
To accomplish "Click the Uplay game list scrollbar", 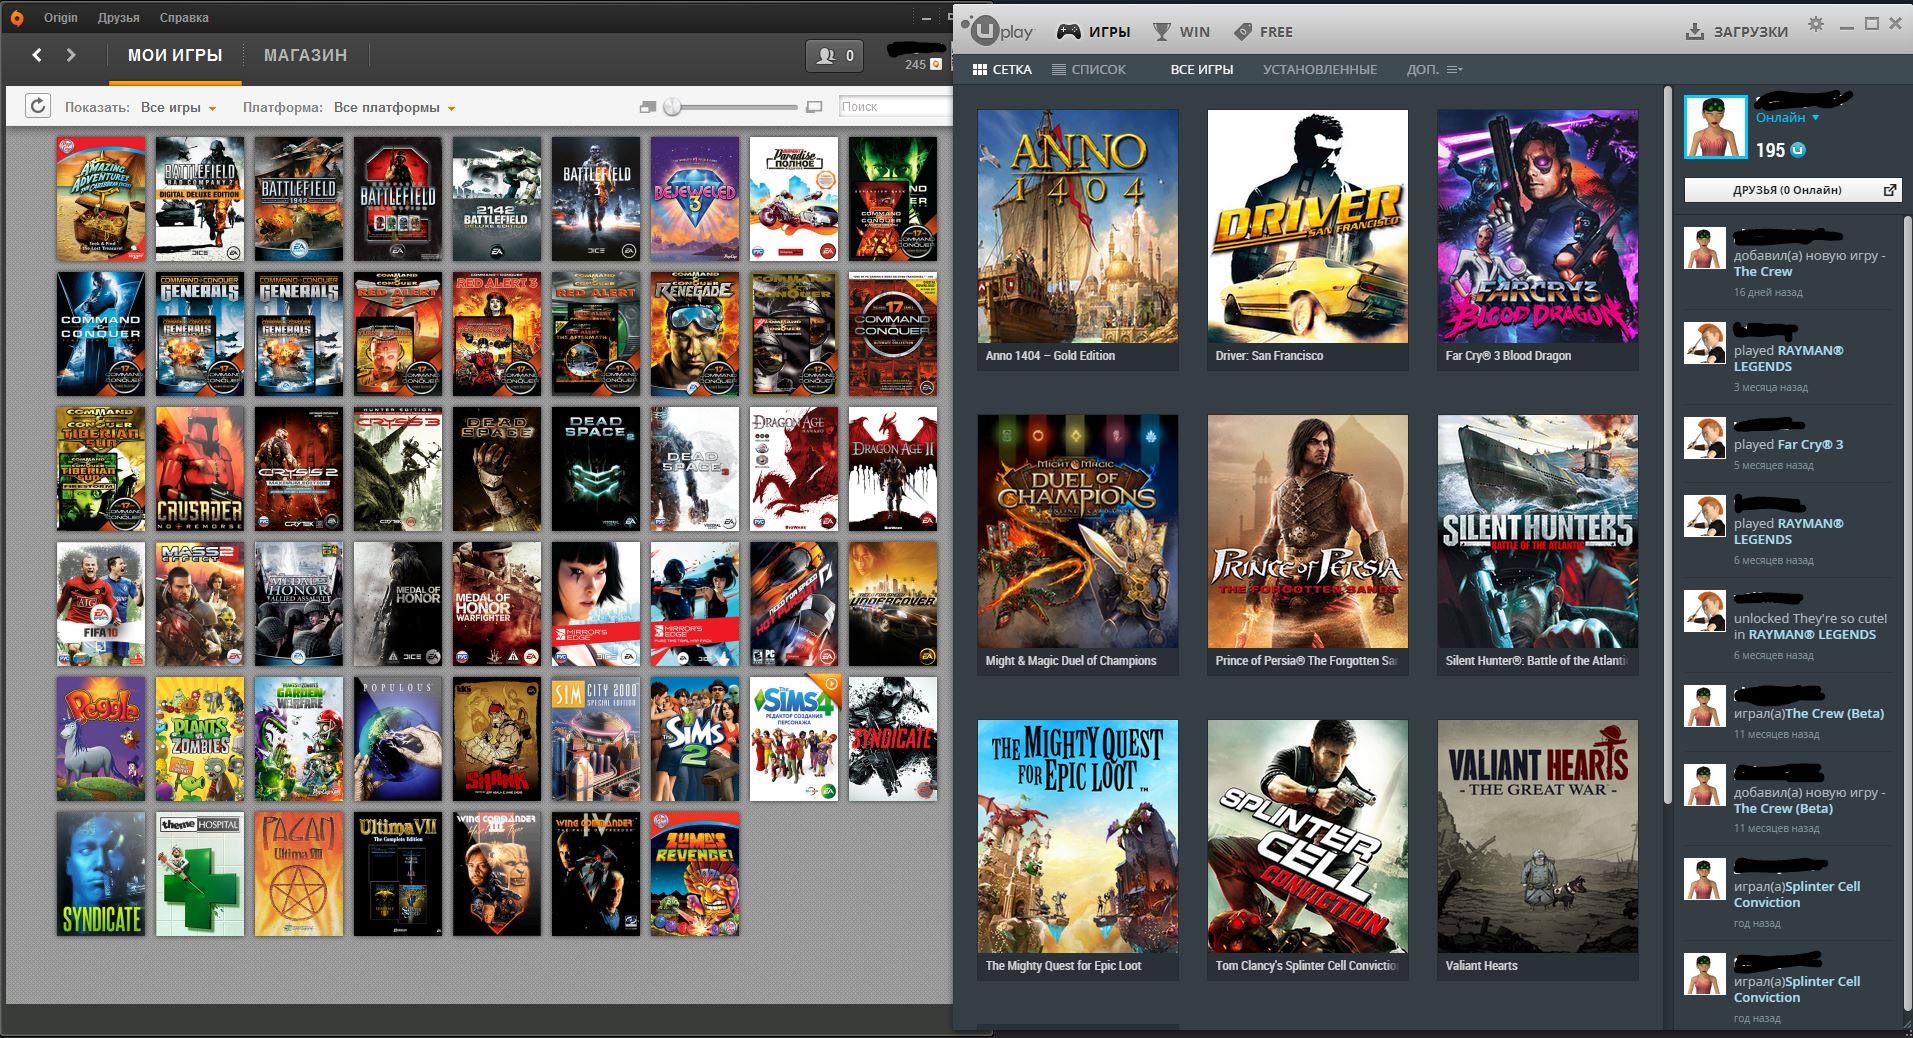I will click(1667, 445).
